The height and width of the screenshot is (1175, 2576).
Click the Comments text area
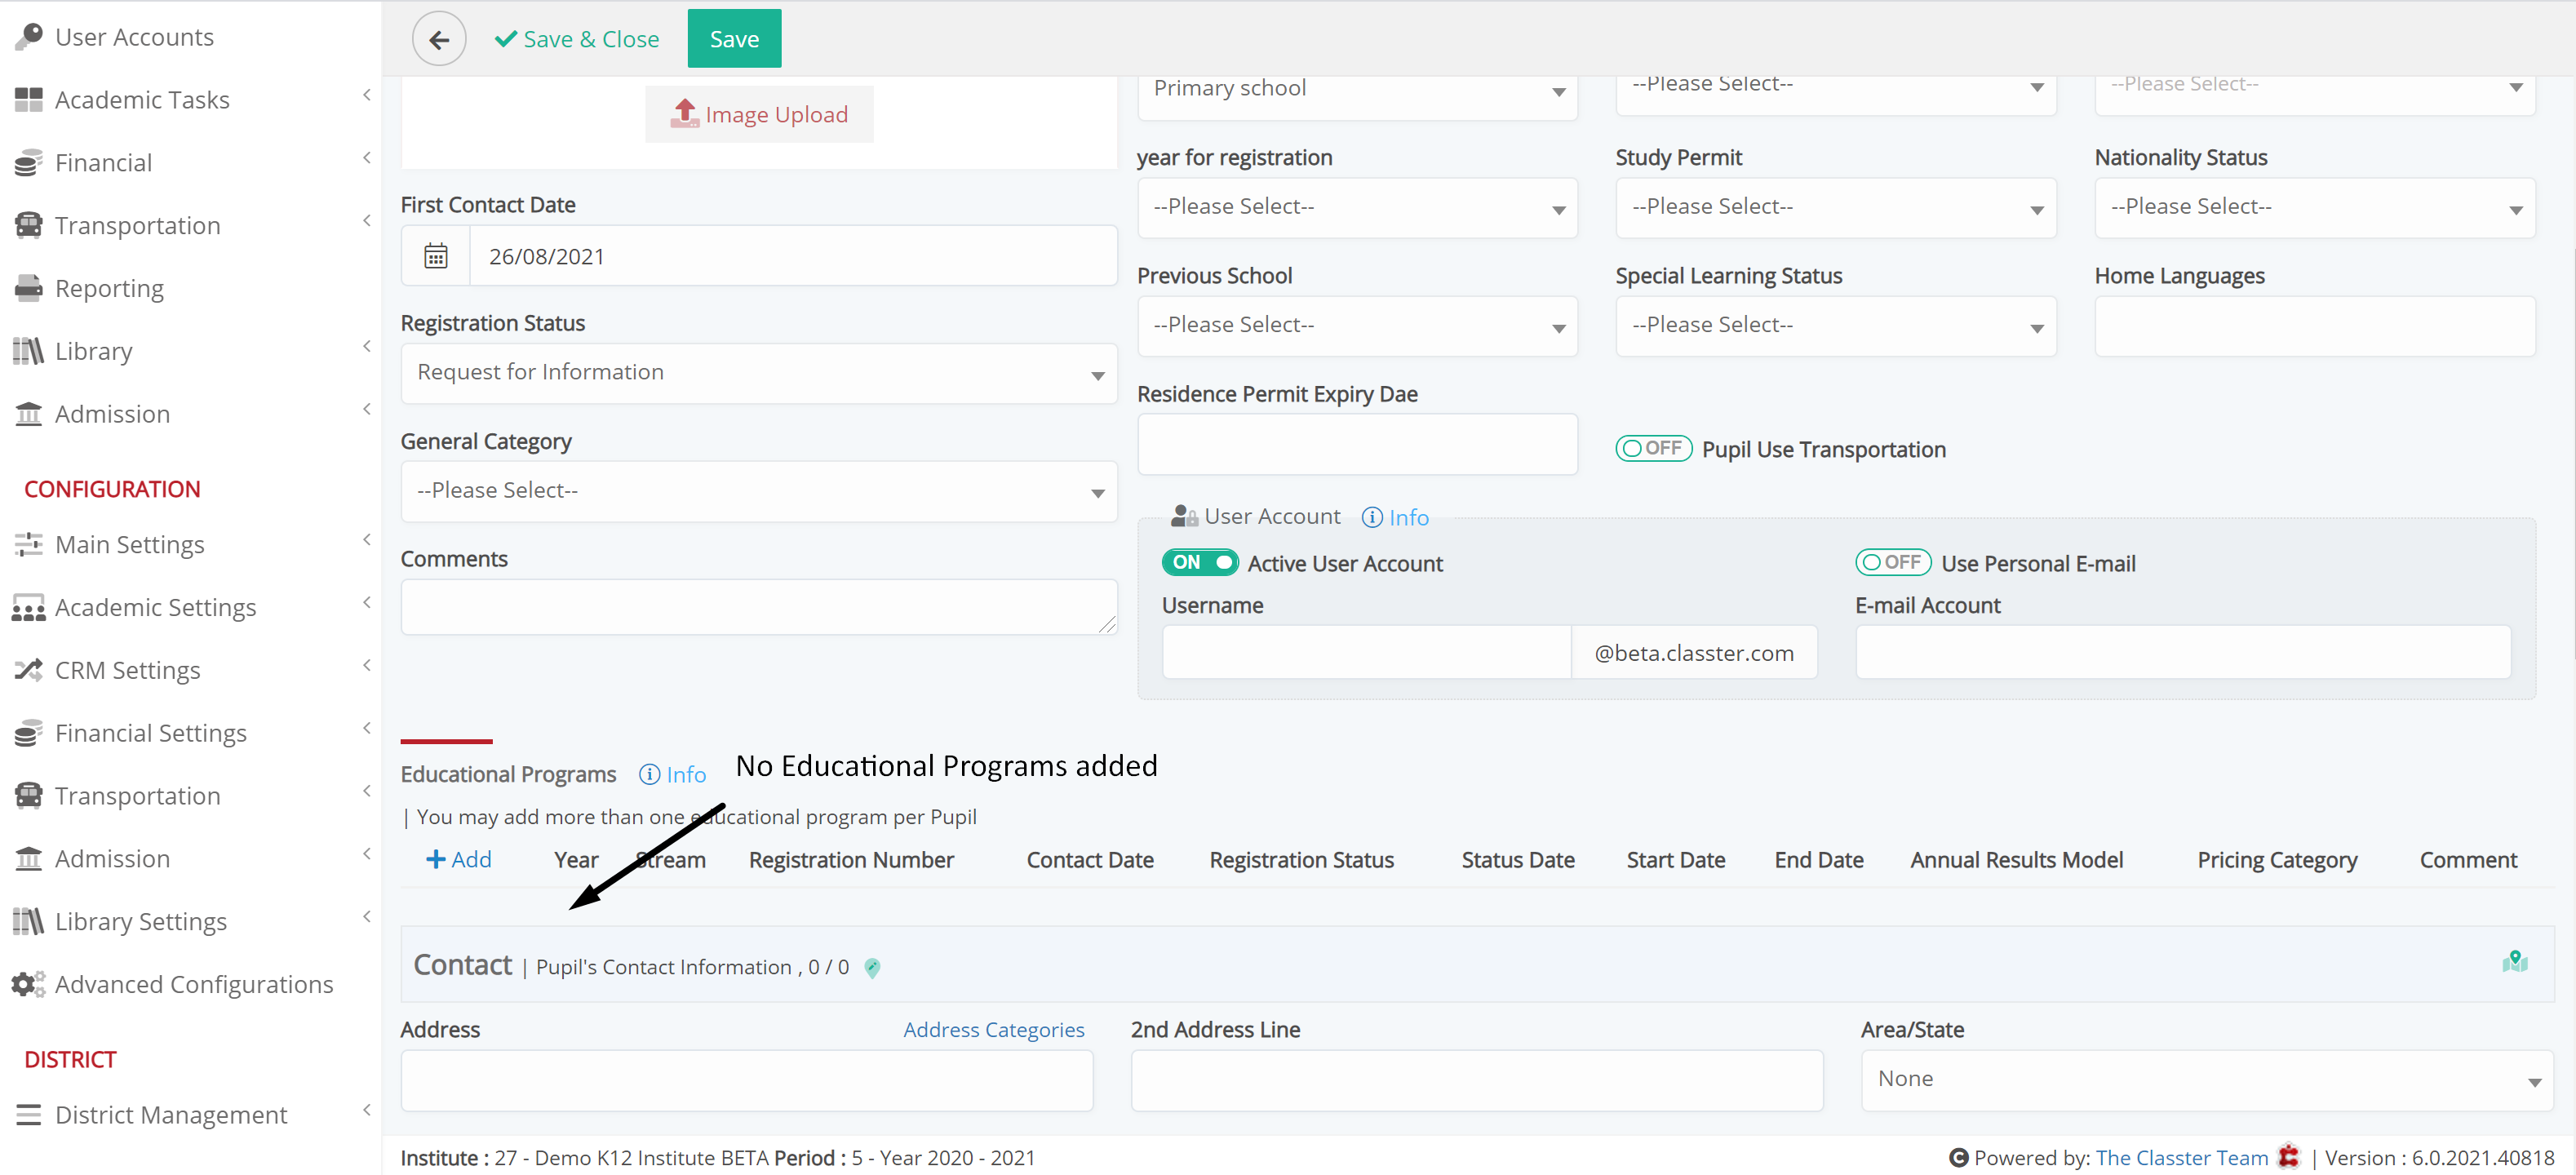[759, 607]
